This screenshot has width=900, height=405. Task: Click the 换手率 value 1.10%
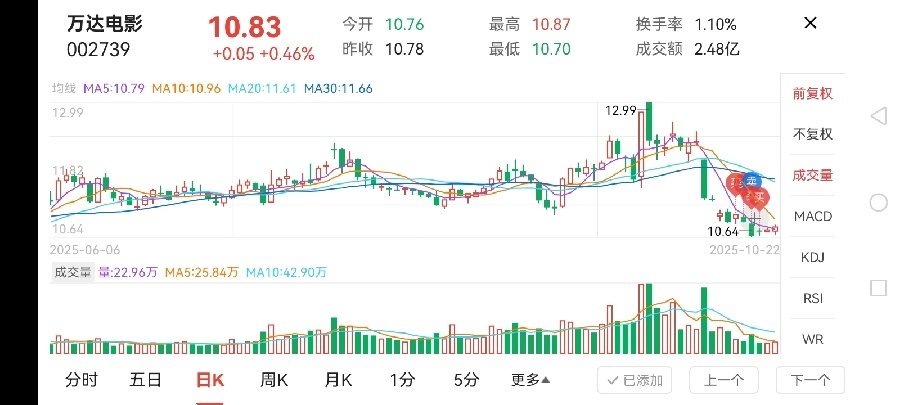click(x=715, y=24)
